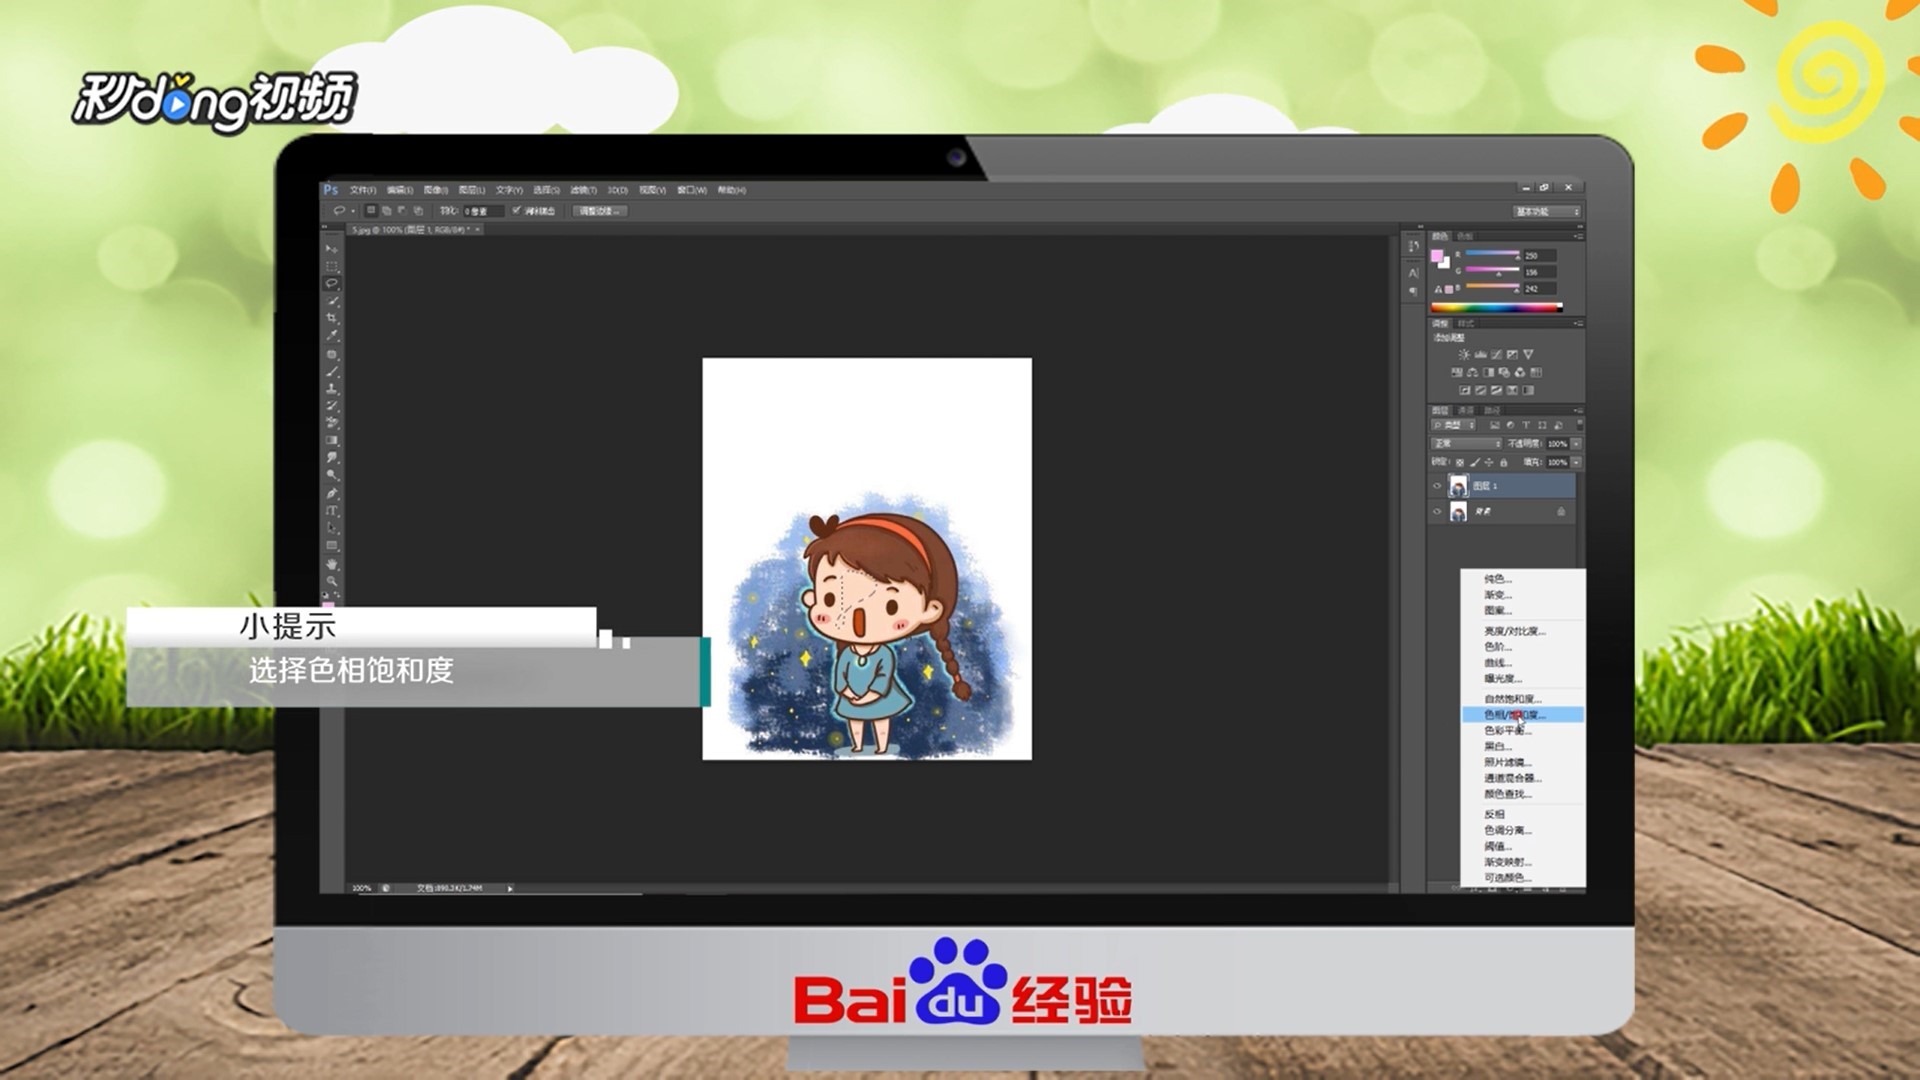
Task: Open the 基本功能 workspace dropdown
Action: click(x=1547, y=212)
